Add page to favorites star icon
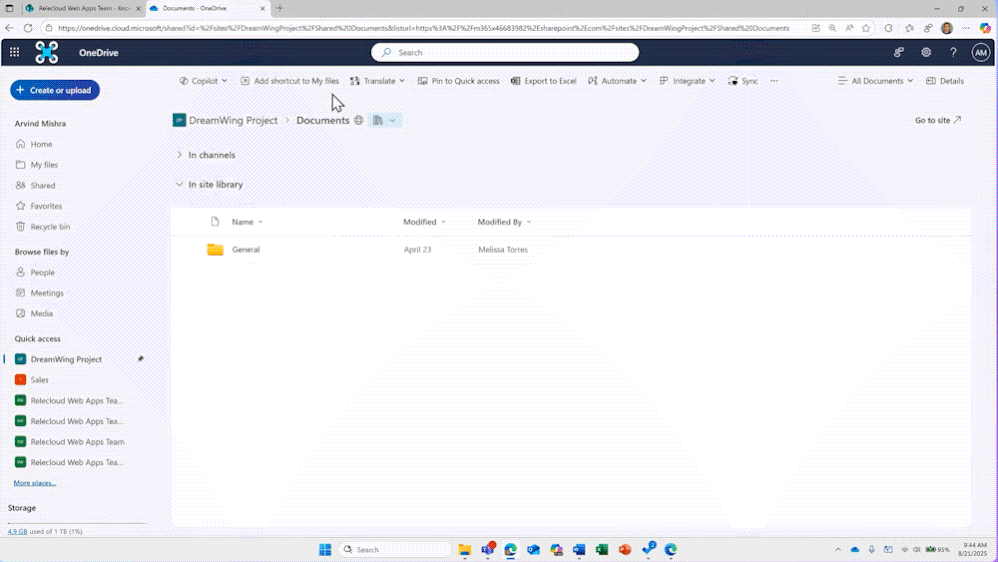The height and width of the screenshot is (562, 998). pyautogui.click(x=866, y=28)
